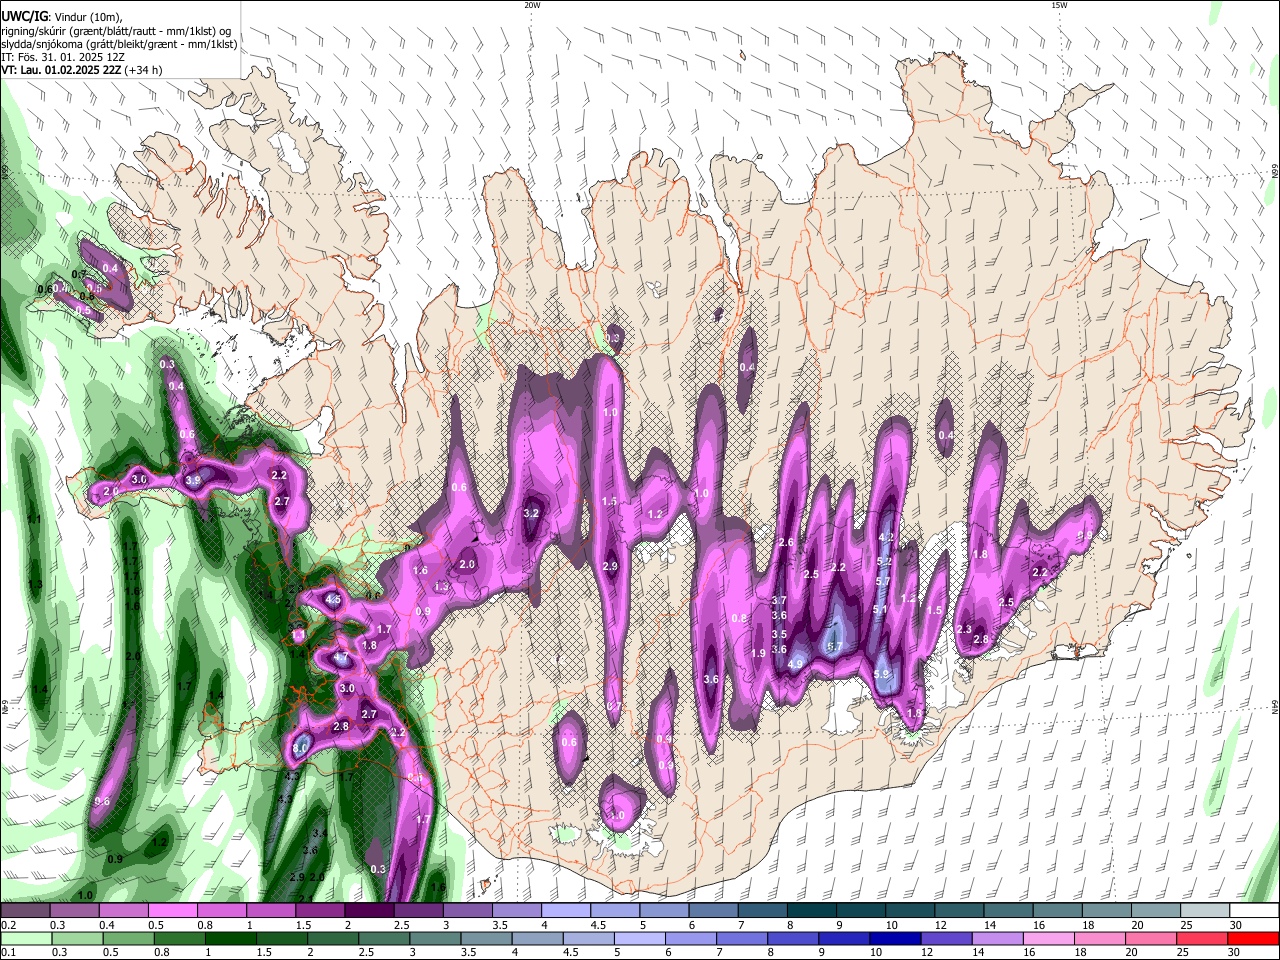Click the 2.3 value on the map
The height and width of the screenshot is (960, 1280).
tap(964, 629)
